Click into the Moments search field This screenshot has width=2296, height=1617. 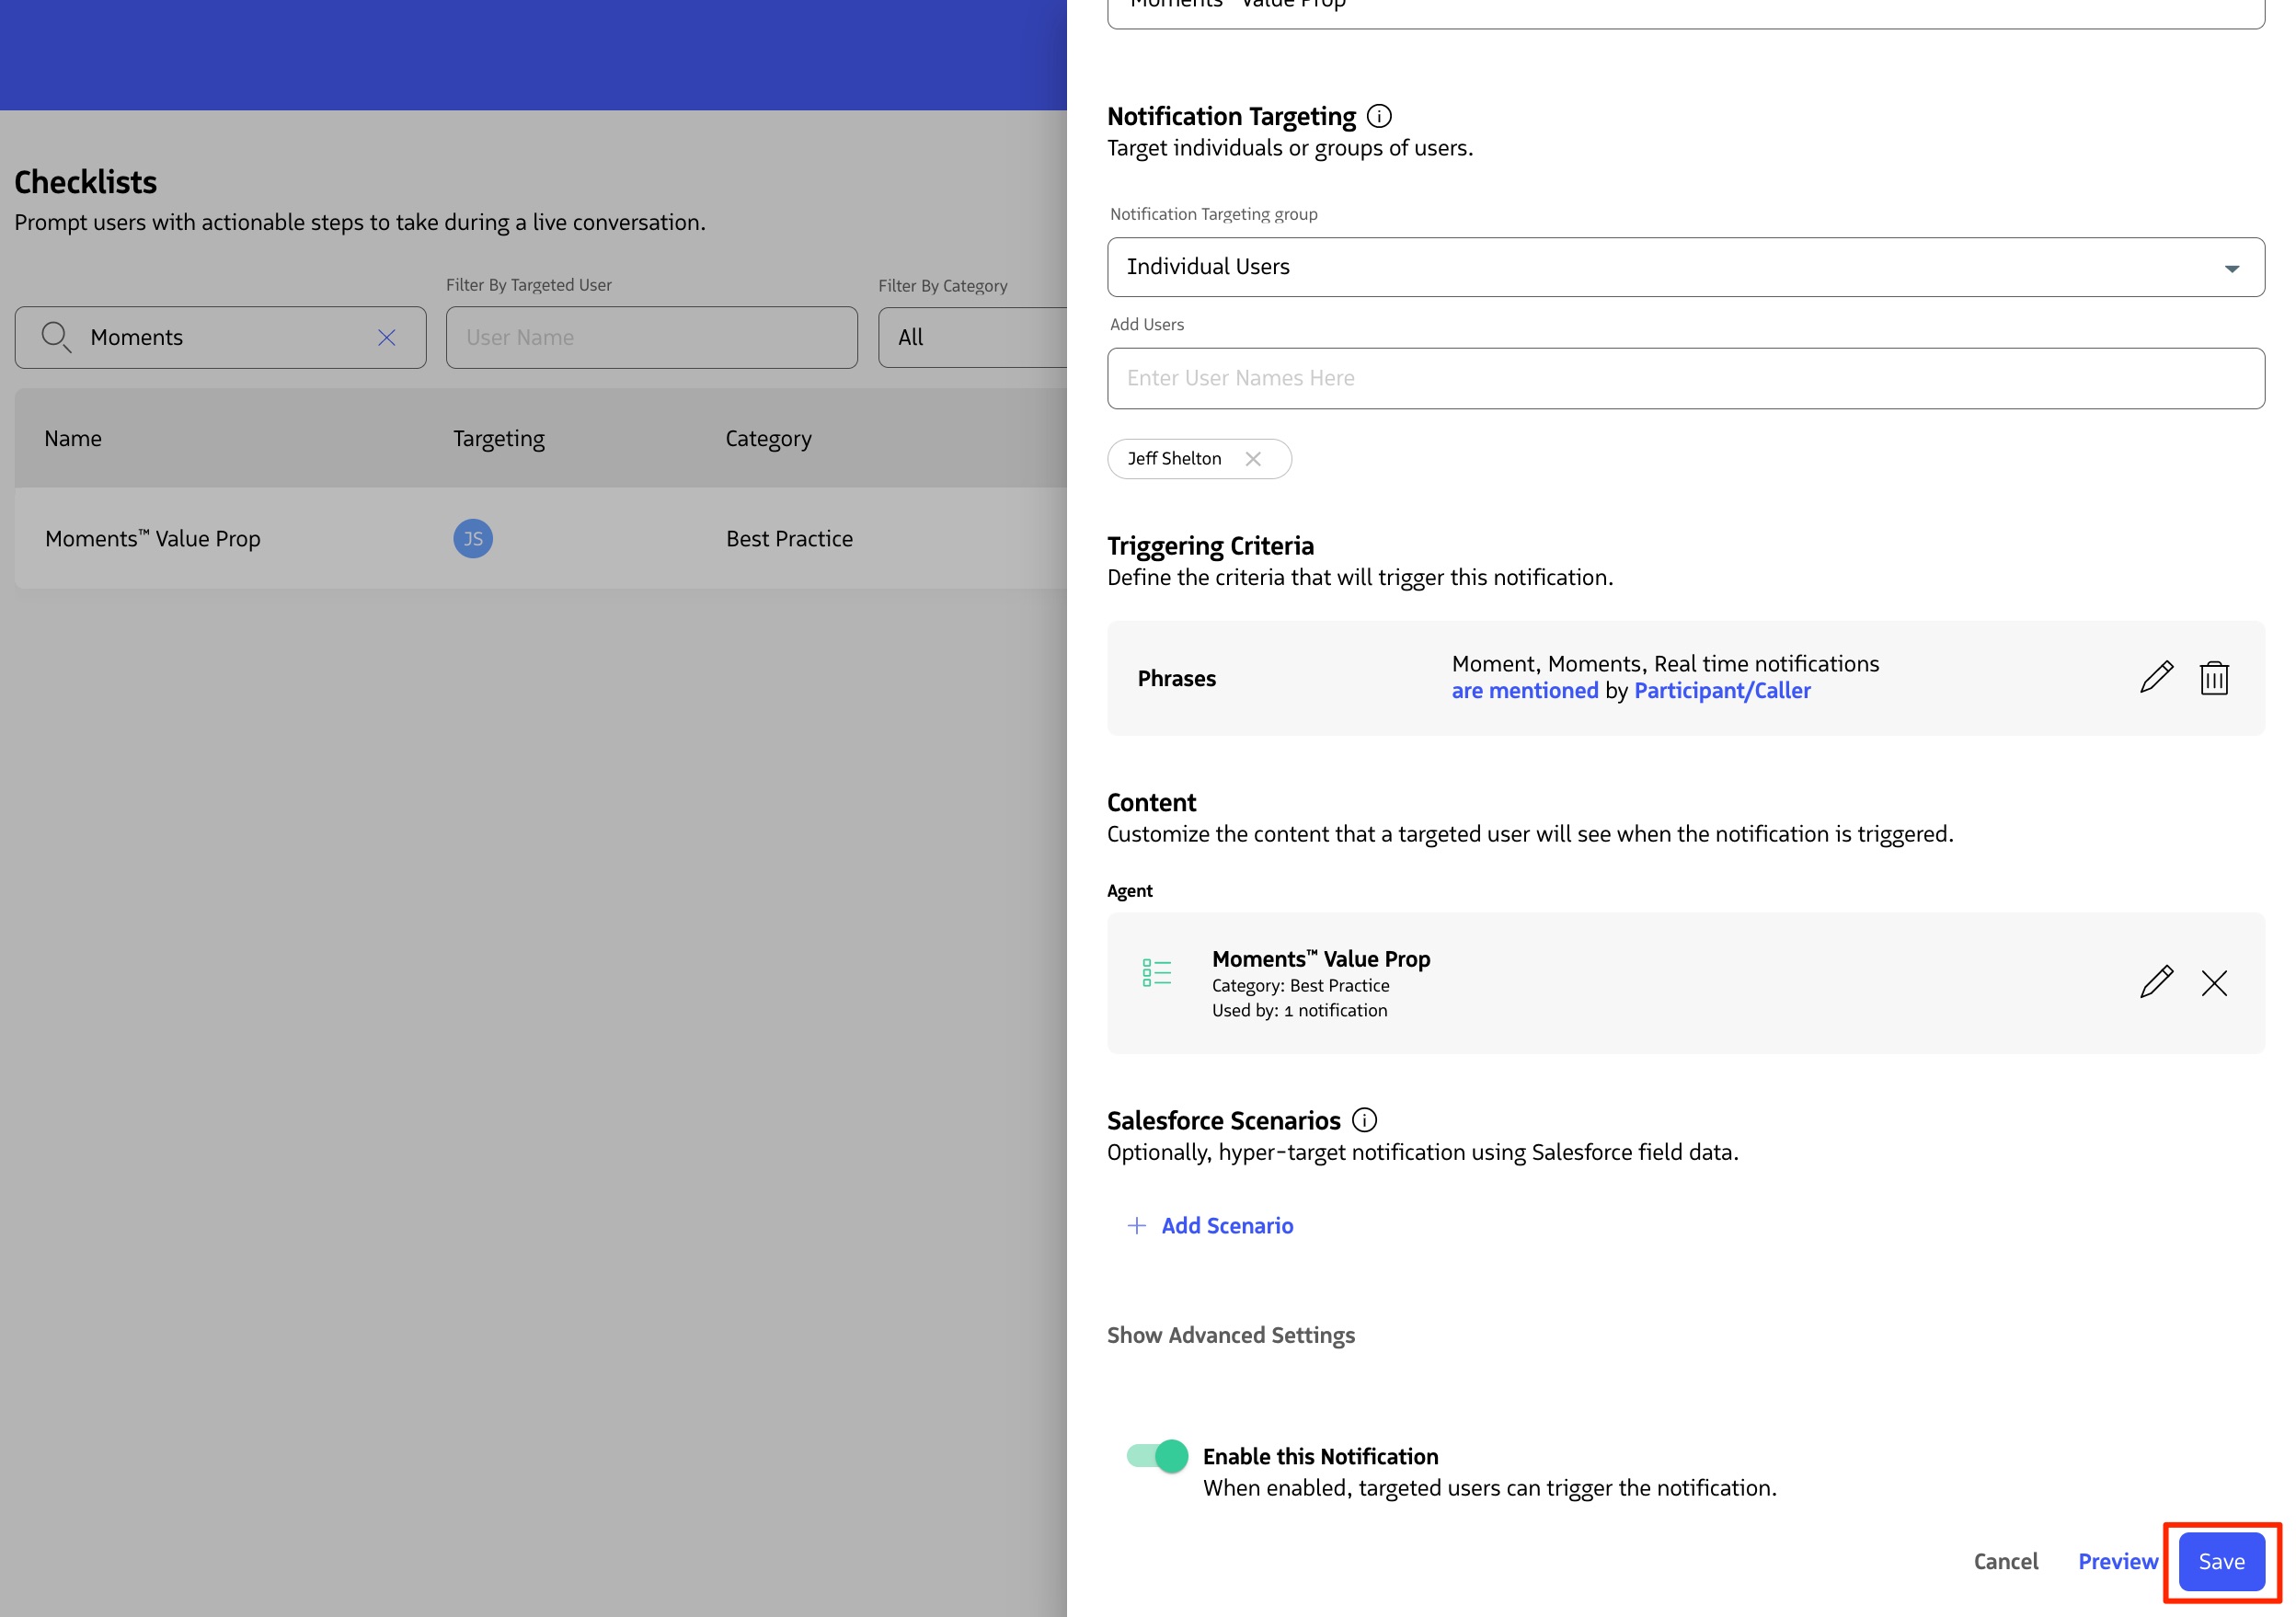coord(220,338)
